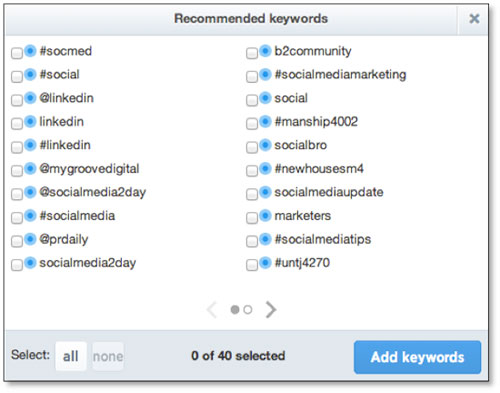The width and height of the screenshot is (500, 393).
Task: Close the Recommended keywords dialog
Action: (474, 19)
